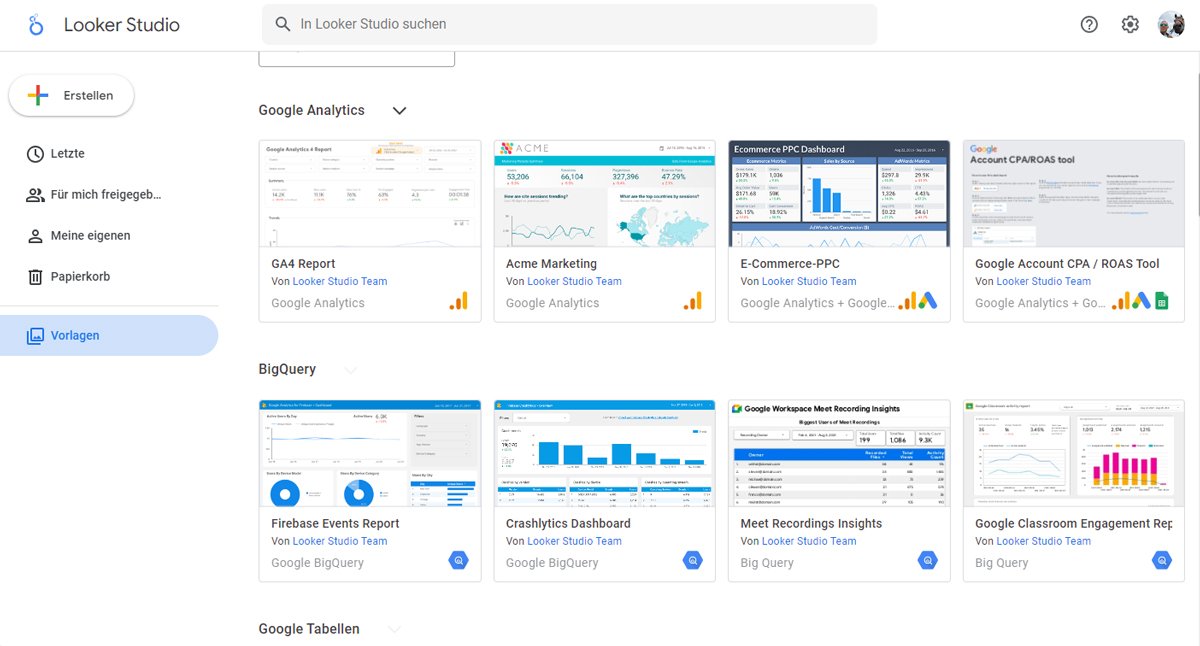Click Looker Studio Team link under Acme Marketing
This screenshot has height=646, width=1200.
coord(574,282)
